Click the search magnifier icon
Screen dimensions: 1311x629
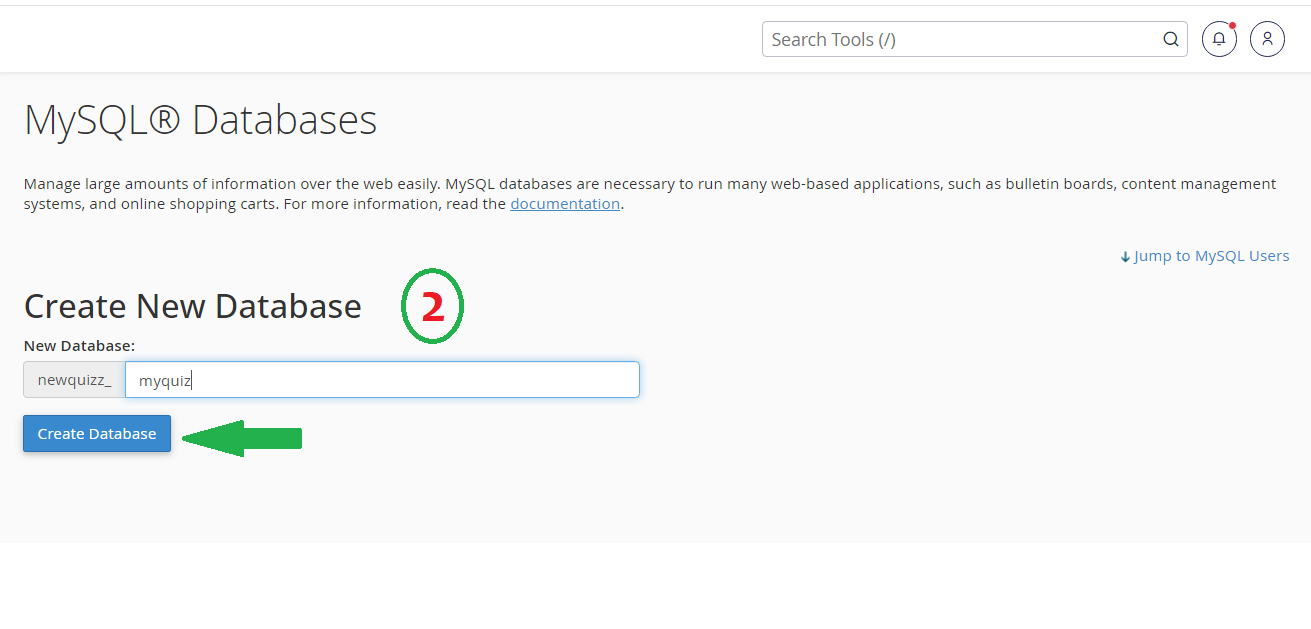1171,39
